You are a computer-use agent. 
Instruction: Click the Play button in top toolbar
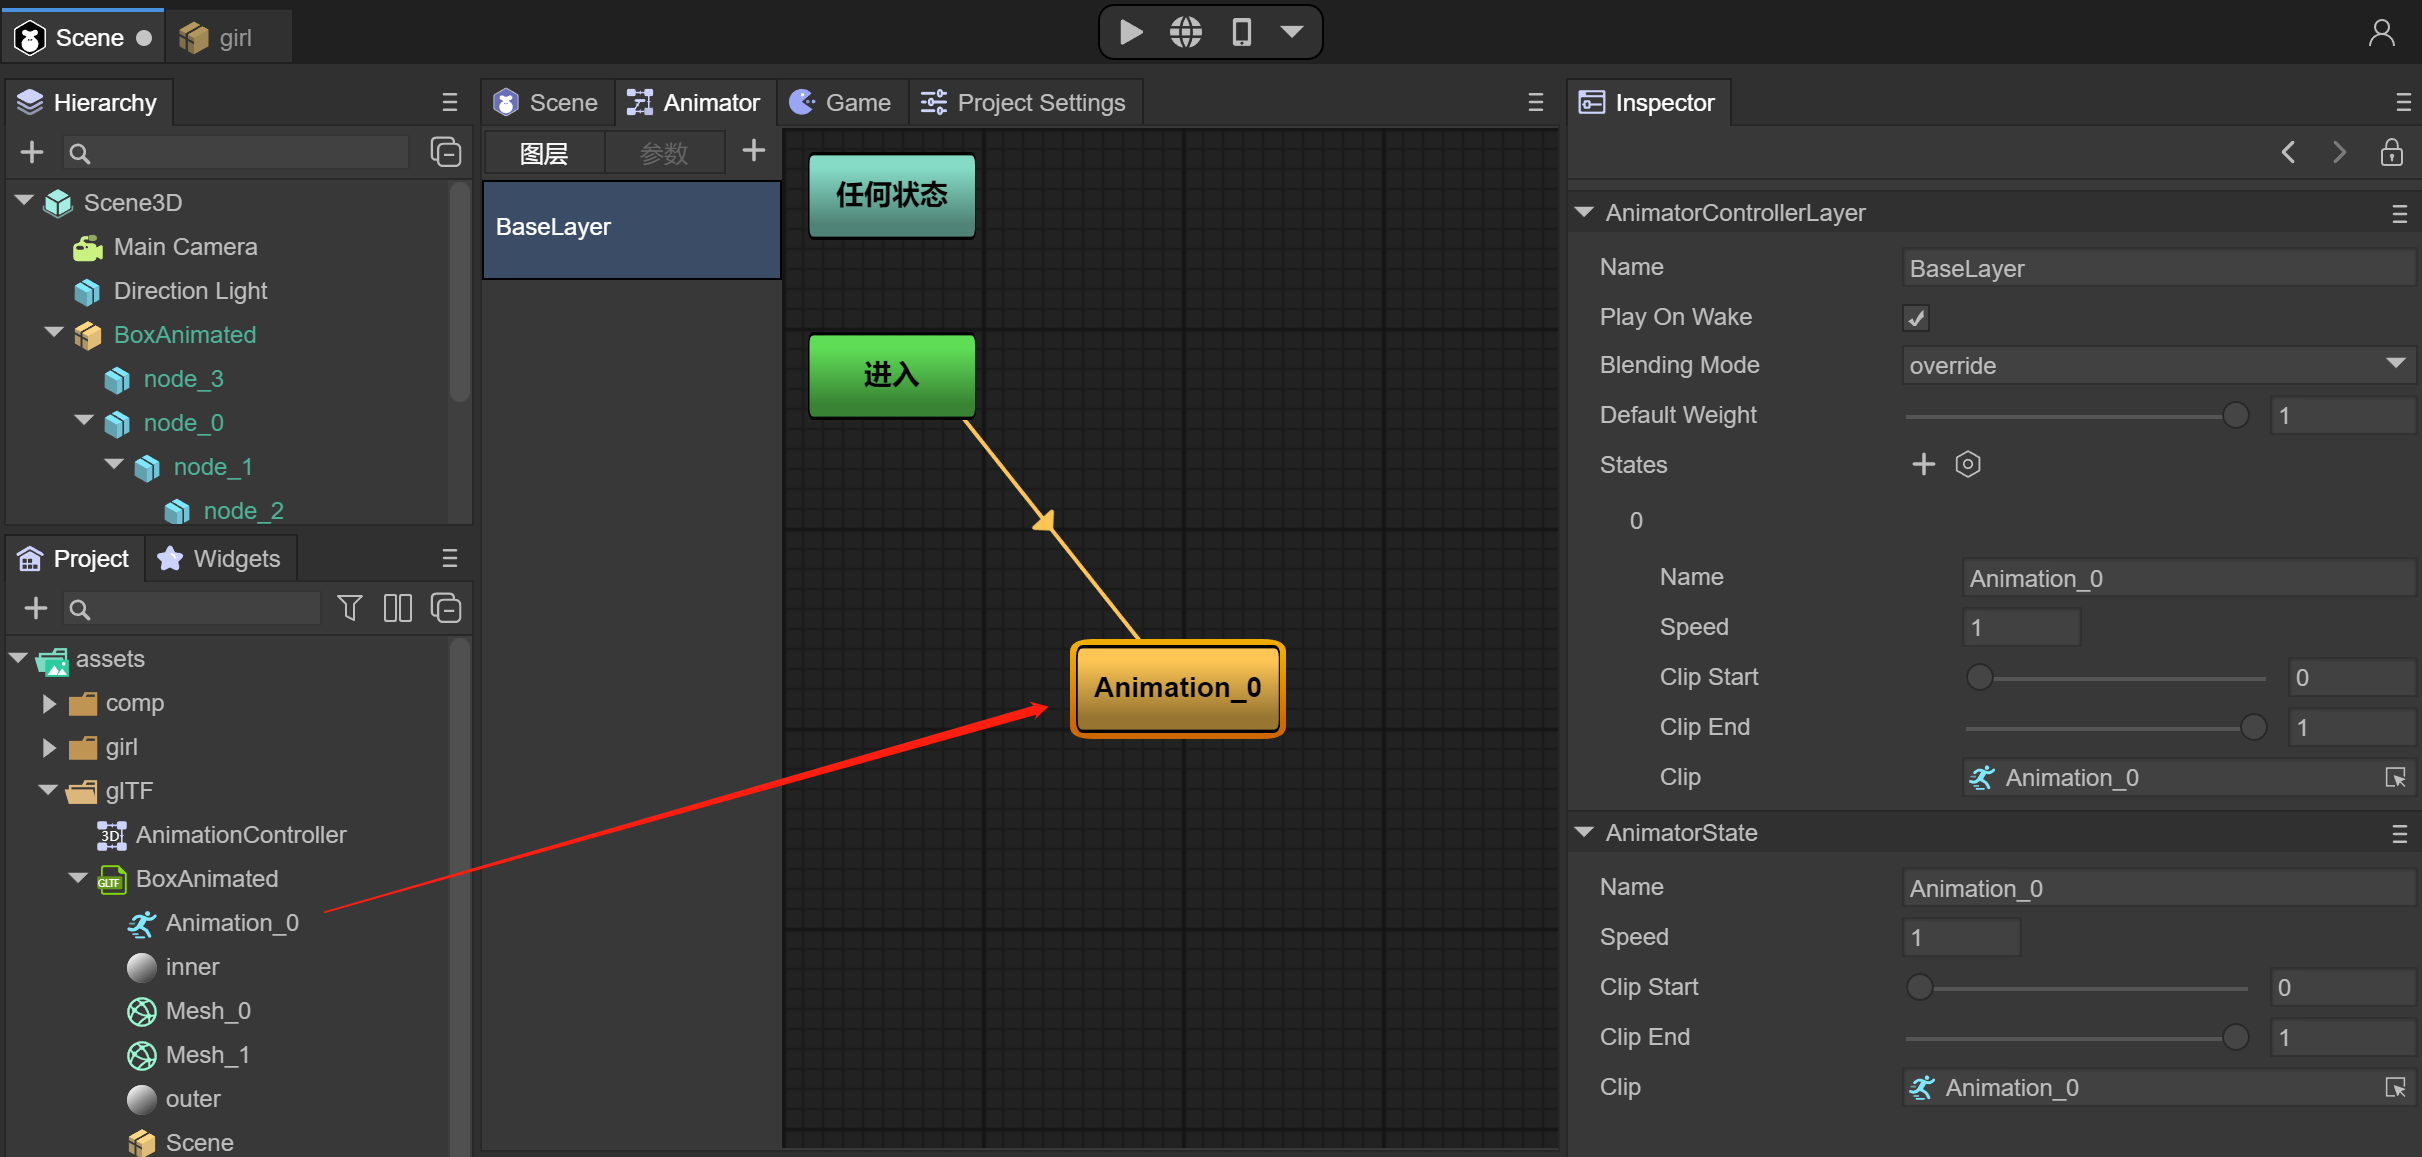click(x=1131, y=33)
